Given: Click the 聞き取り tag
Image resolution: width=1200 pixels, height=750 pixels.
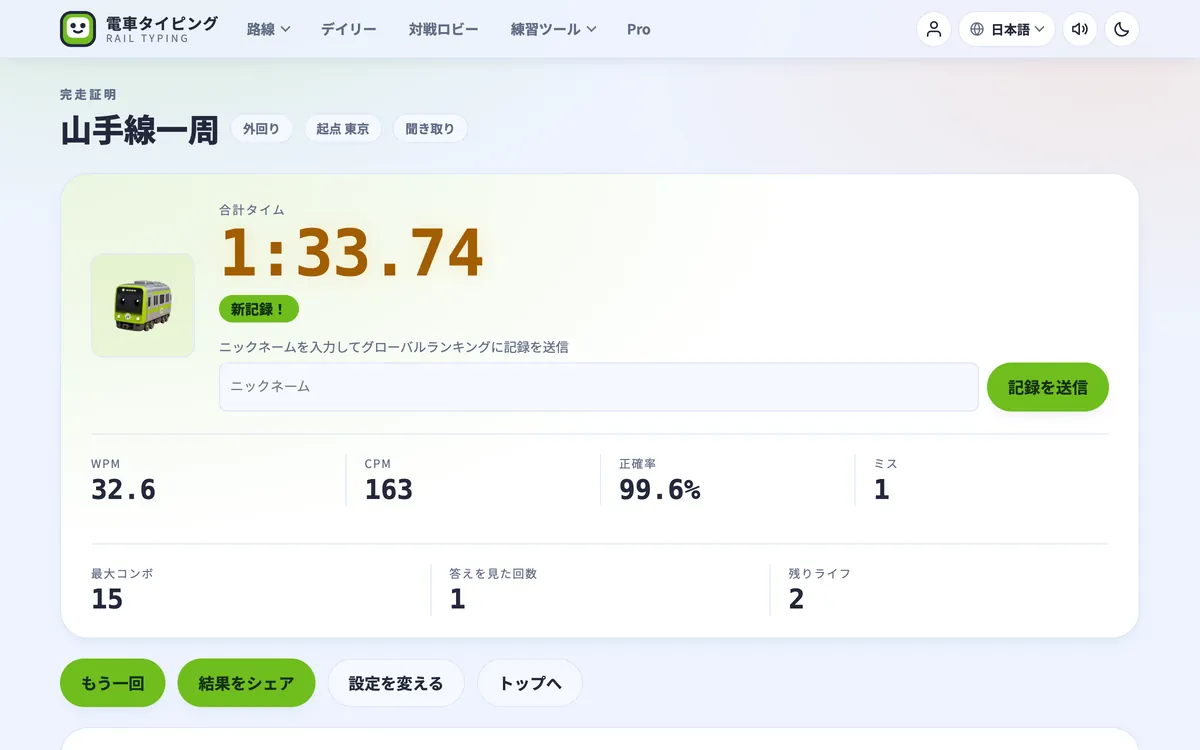Looking at the screenshot, I should [x=430, y=129].
